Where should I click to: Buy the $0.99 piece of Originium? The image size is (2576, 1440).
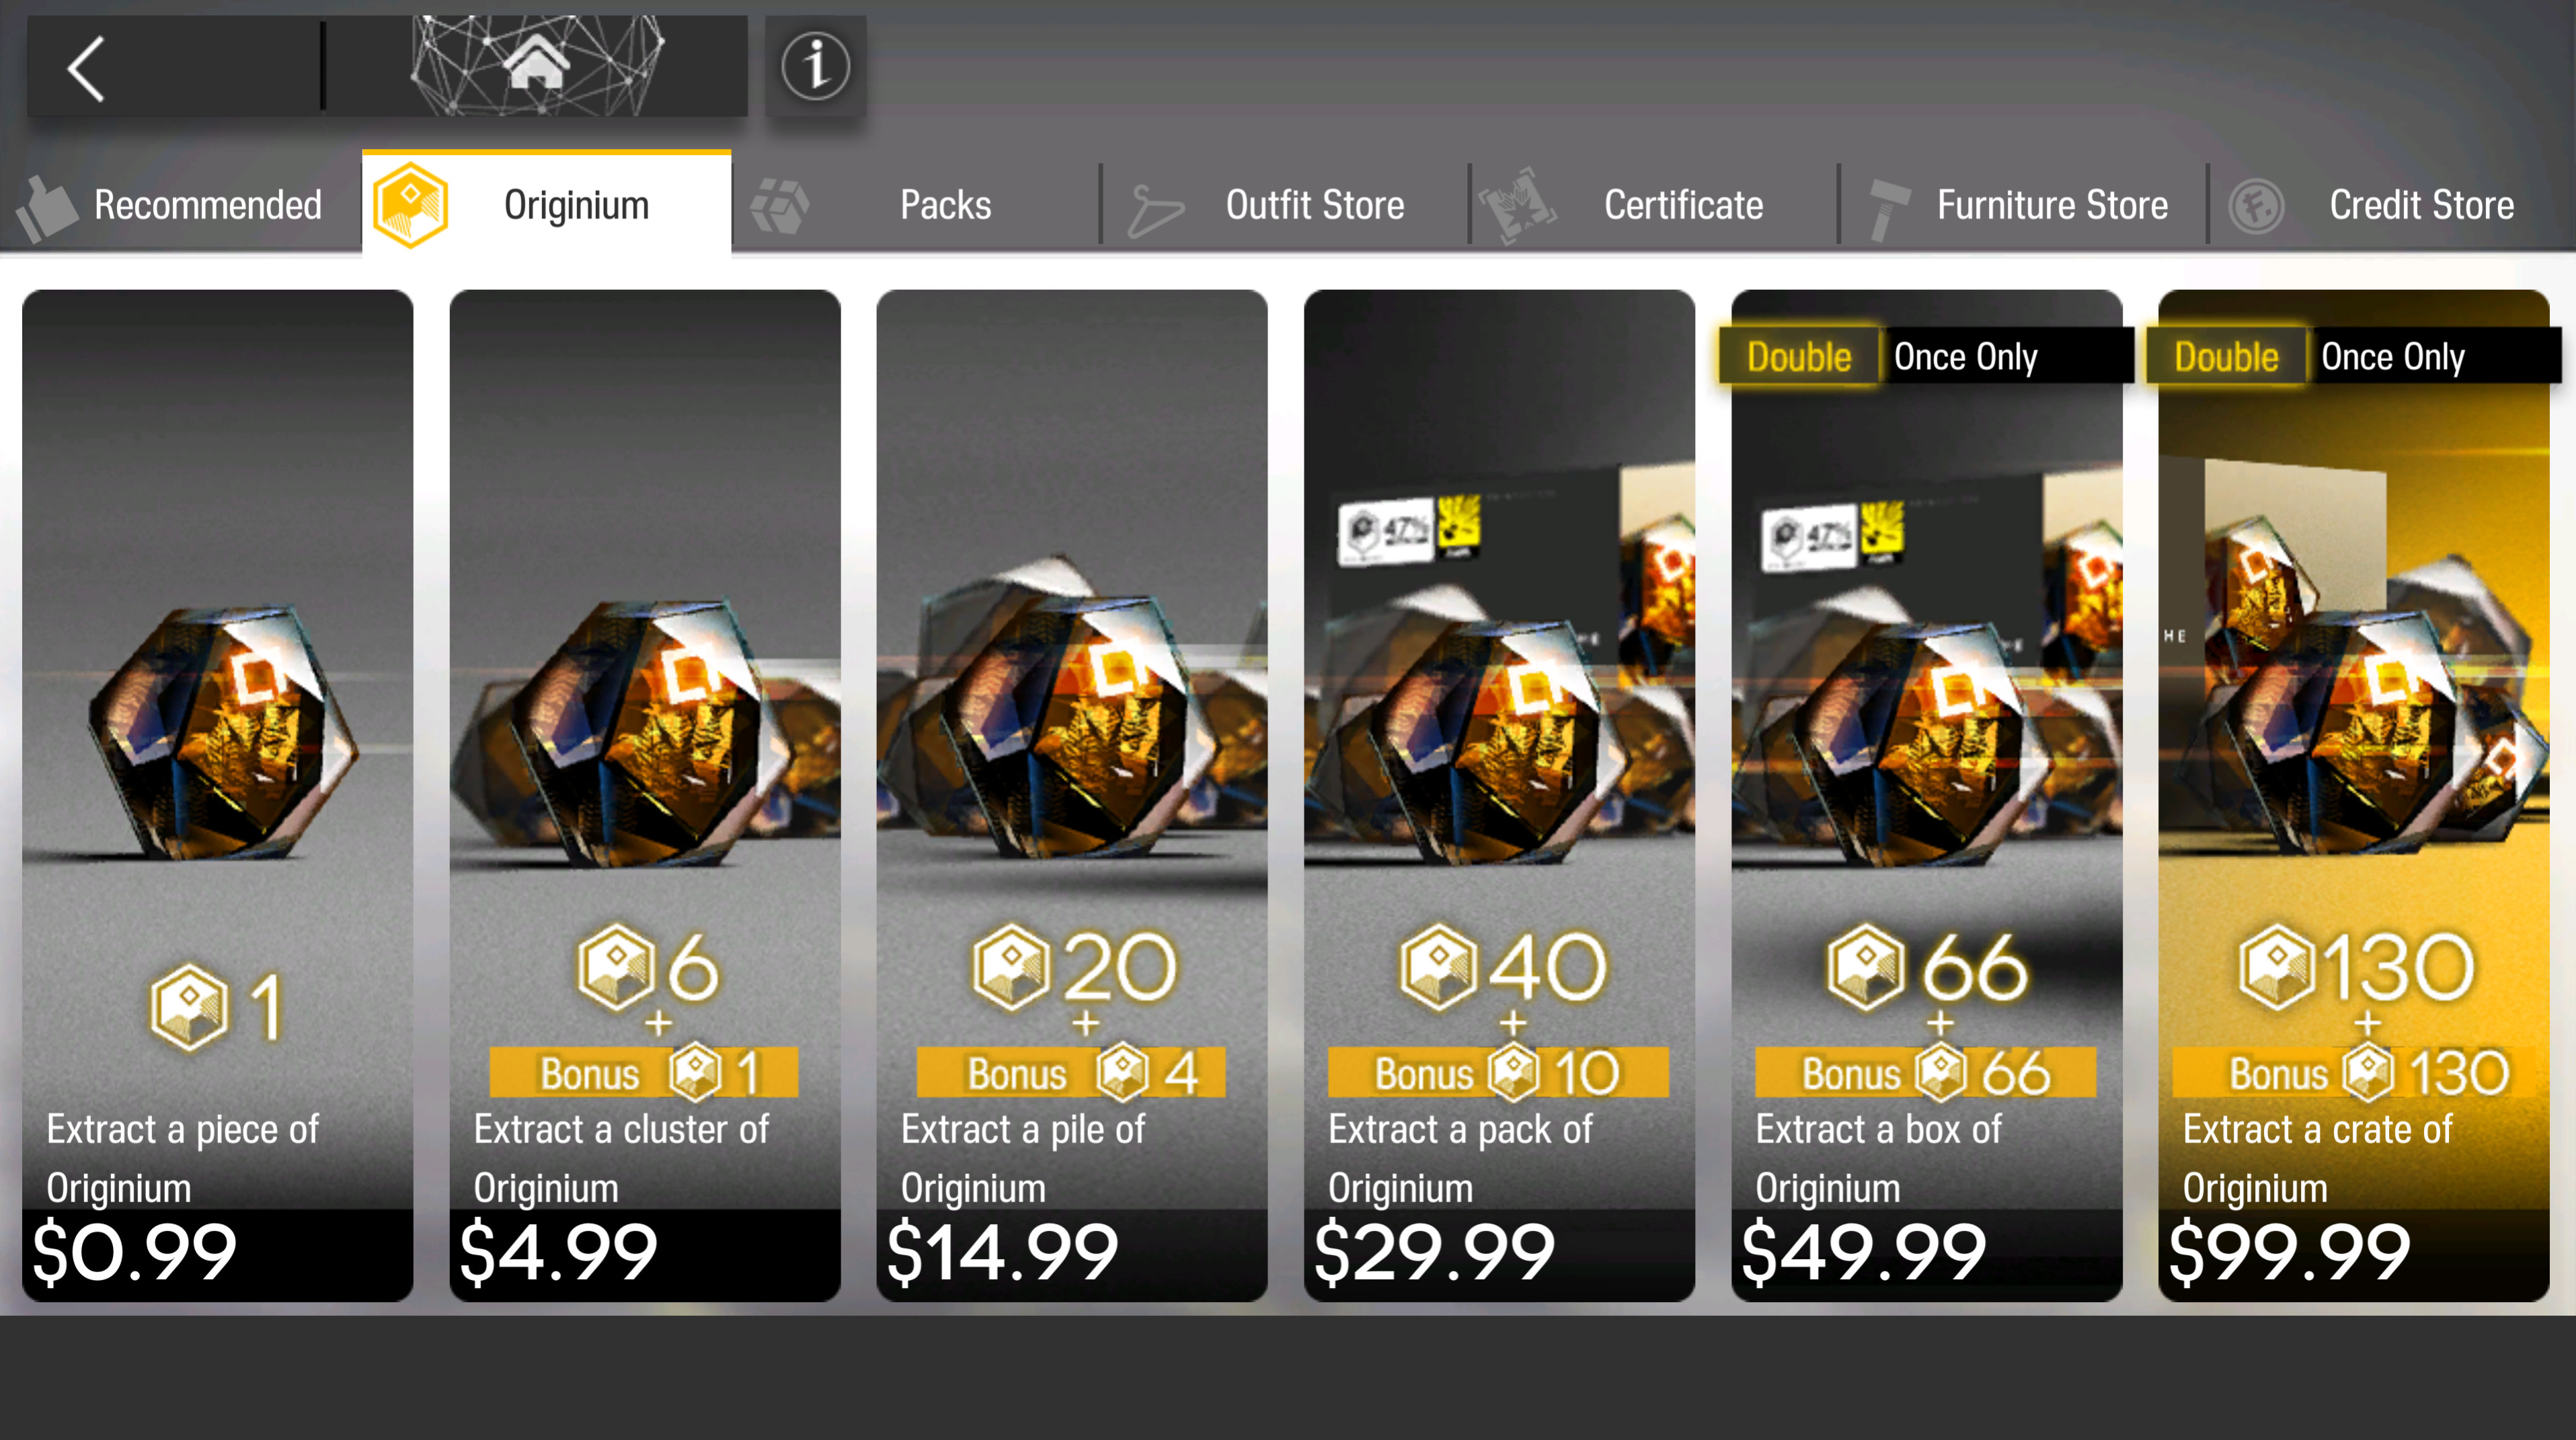coord(218,795)
